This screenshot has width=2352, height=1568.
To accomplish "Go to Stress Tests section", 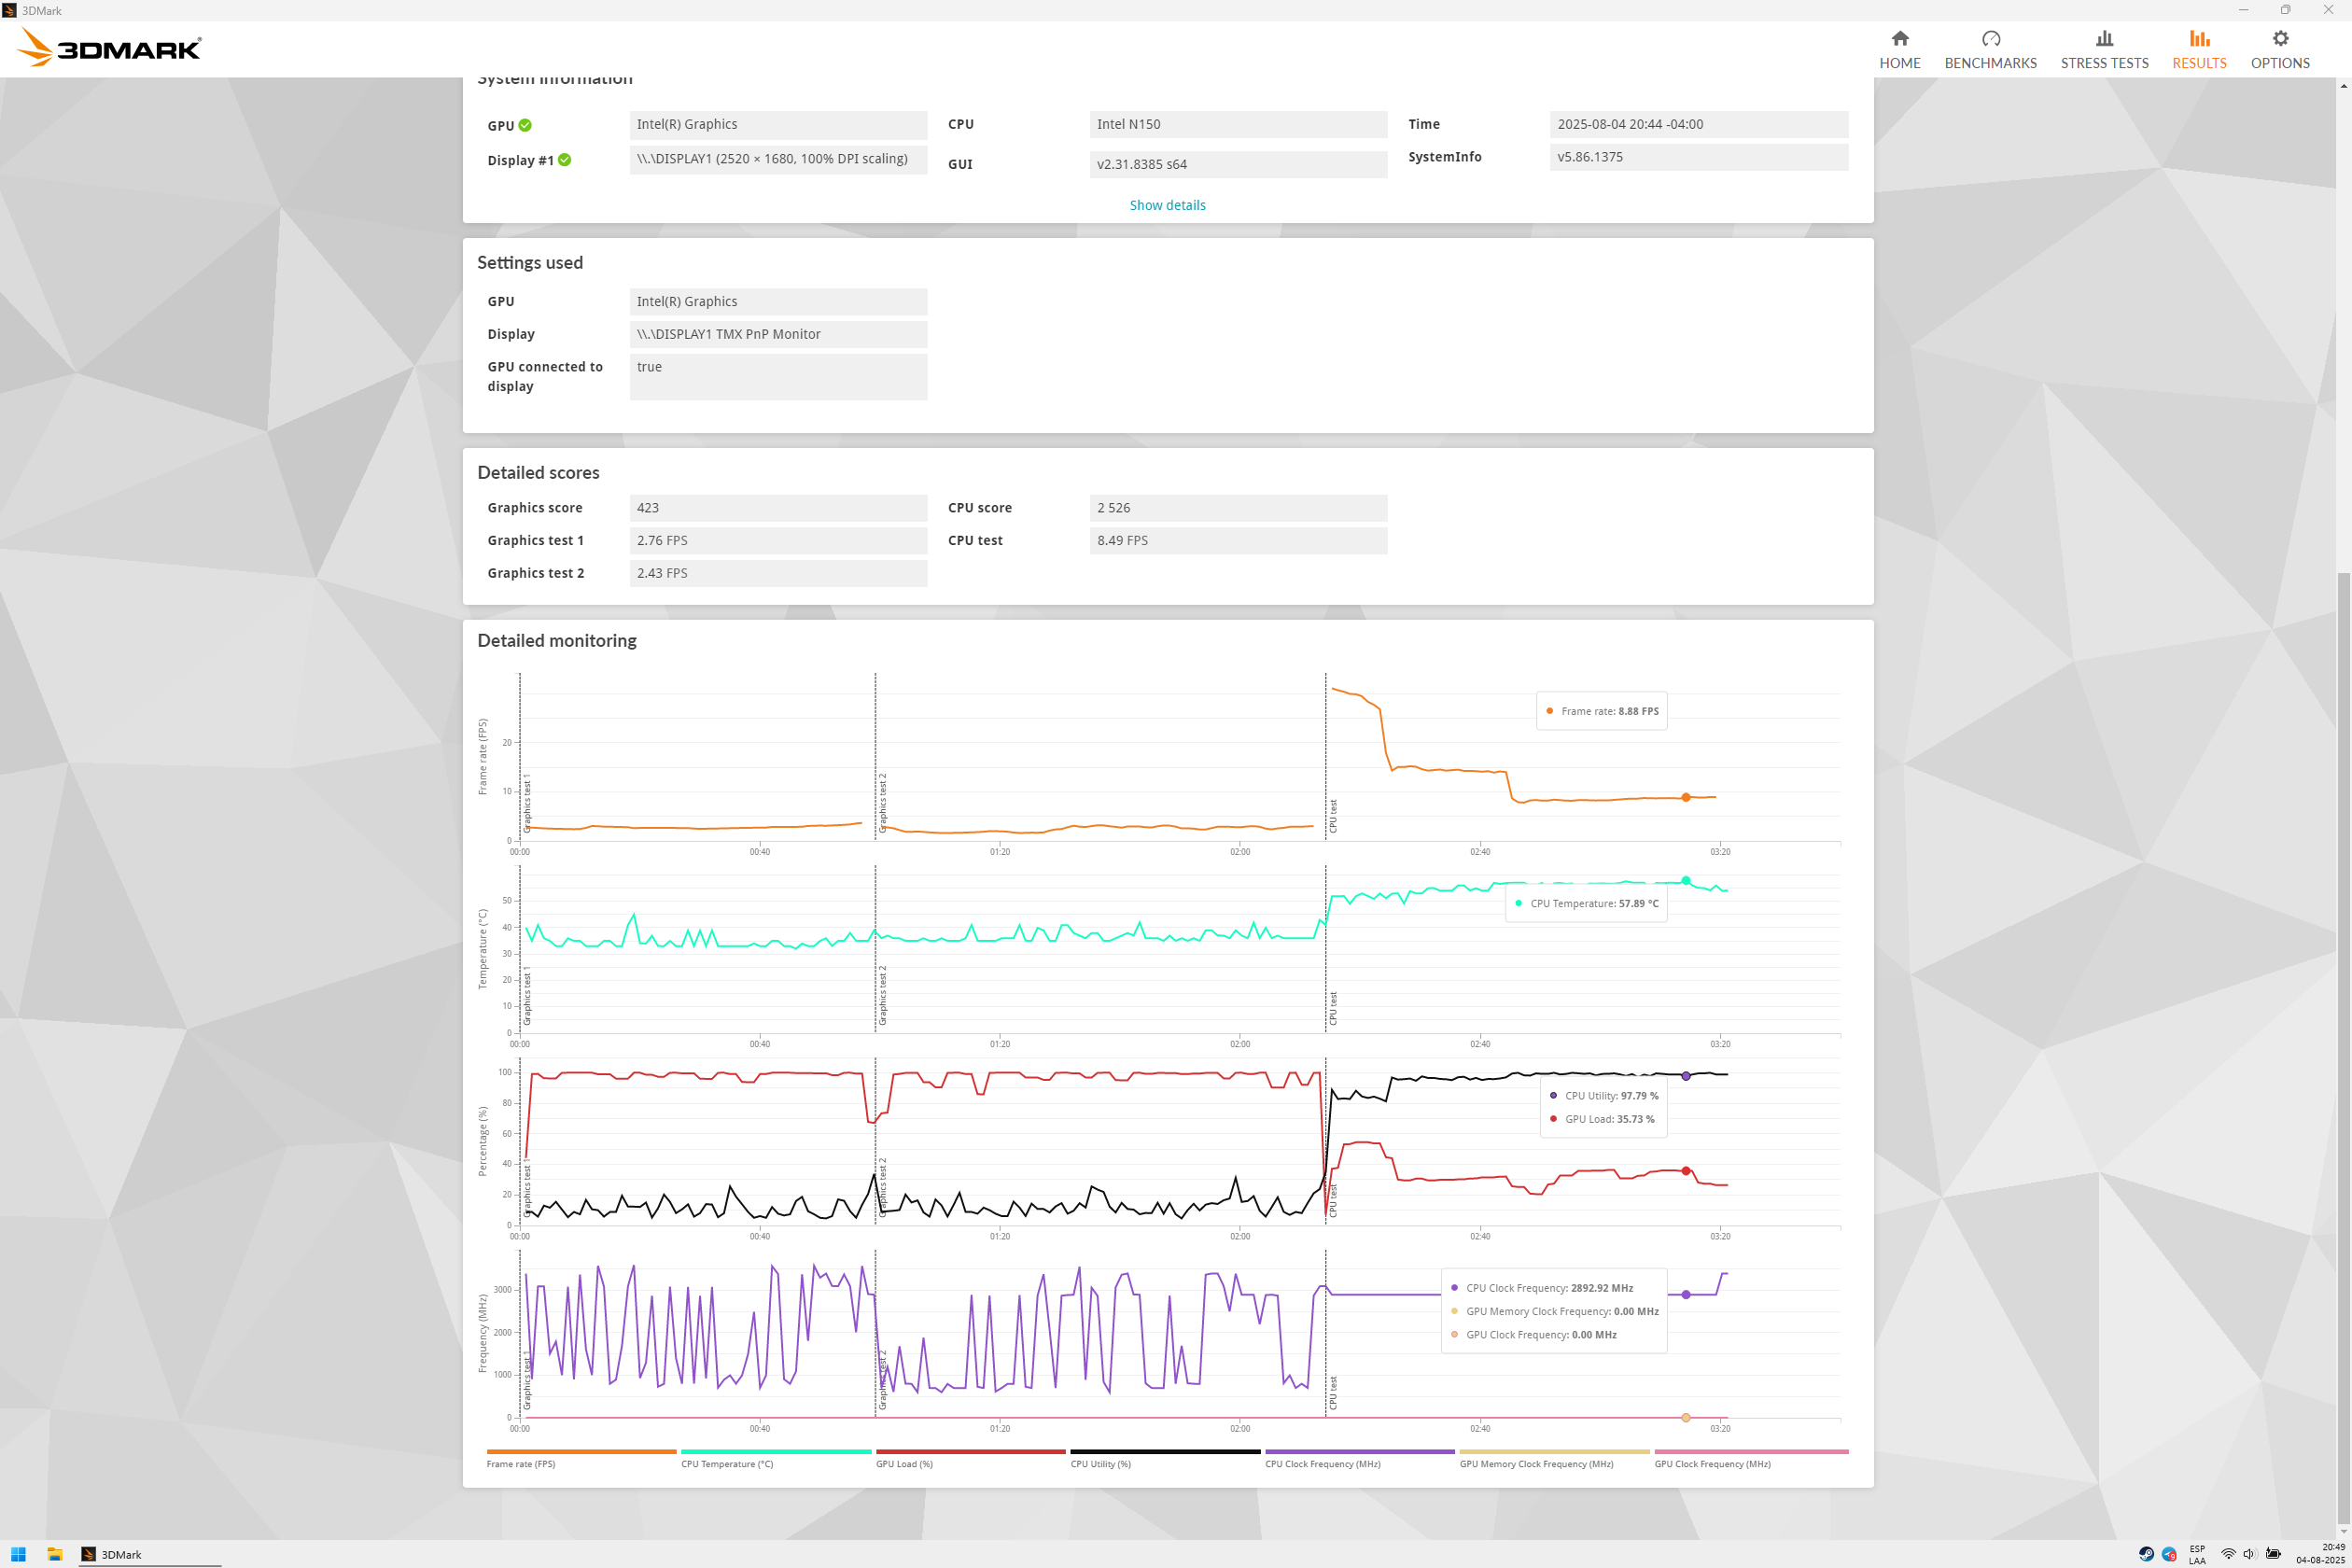I will 2104,49.
